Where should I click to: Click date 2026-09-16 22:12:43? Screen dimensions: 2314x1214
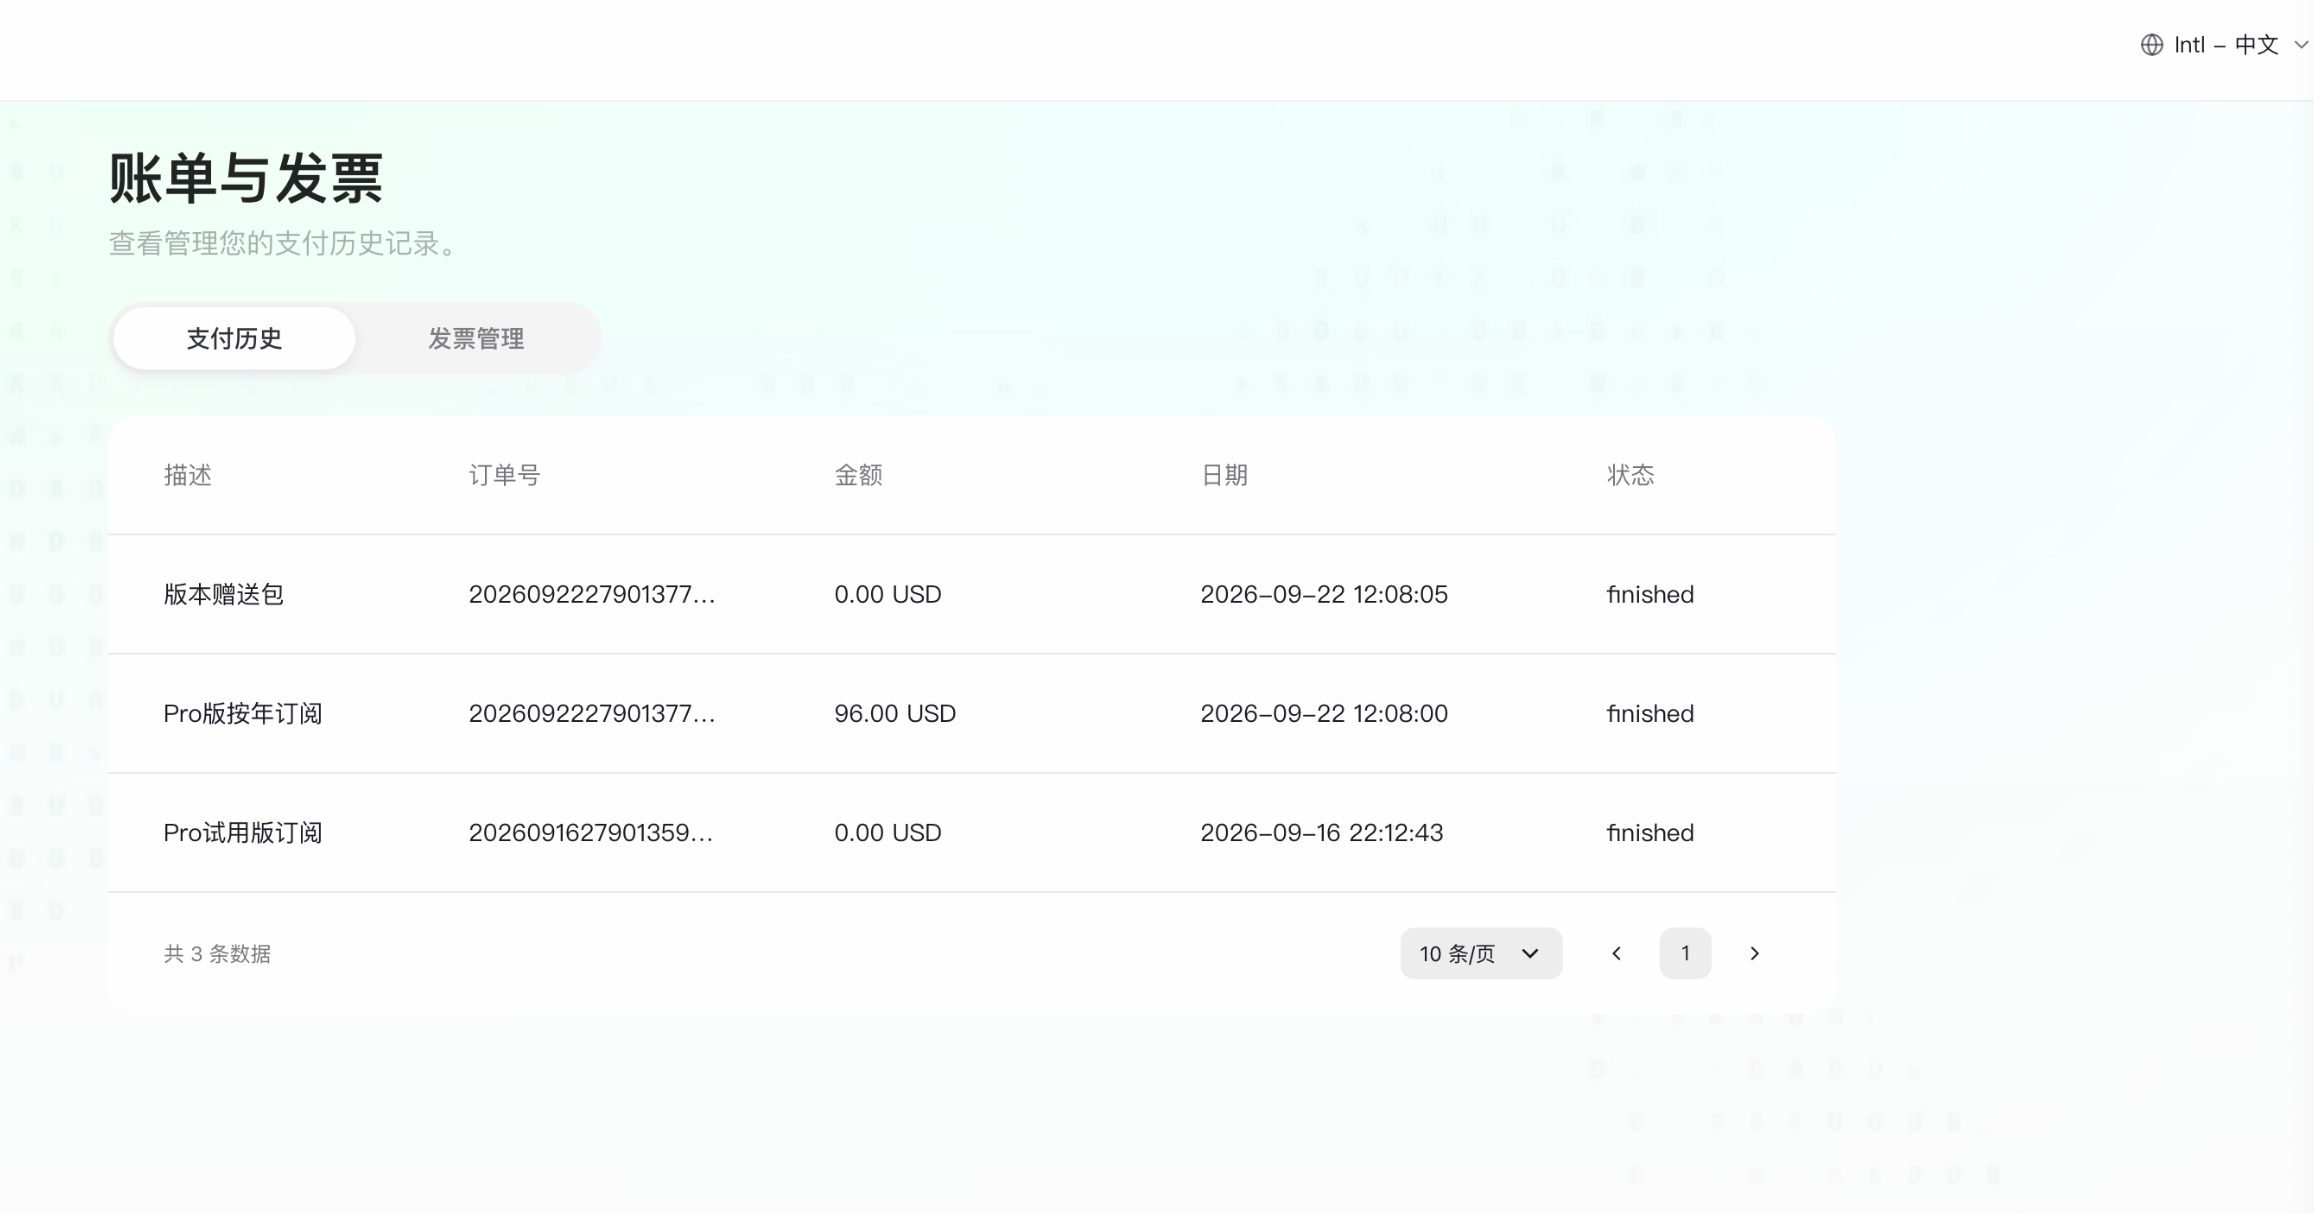pyautogui.click(x=1322, y=832)
